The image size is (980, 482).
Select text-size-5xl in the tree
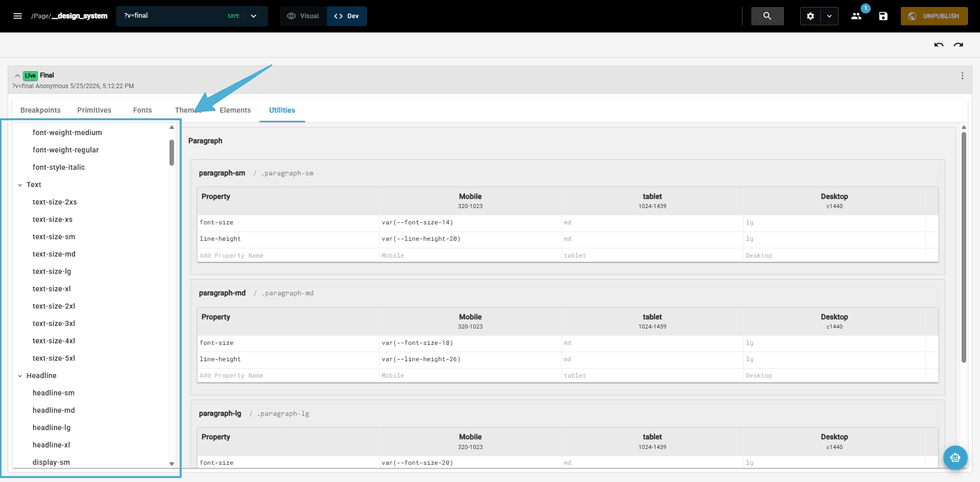click(x=54, y=358)
